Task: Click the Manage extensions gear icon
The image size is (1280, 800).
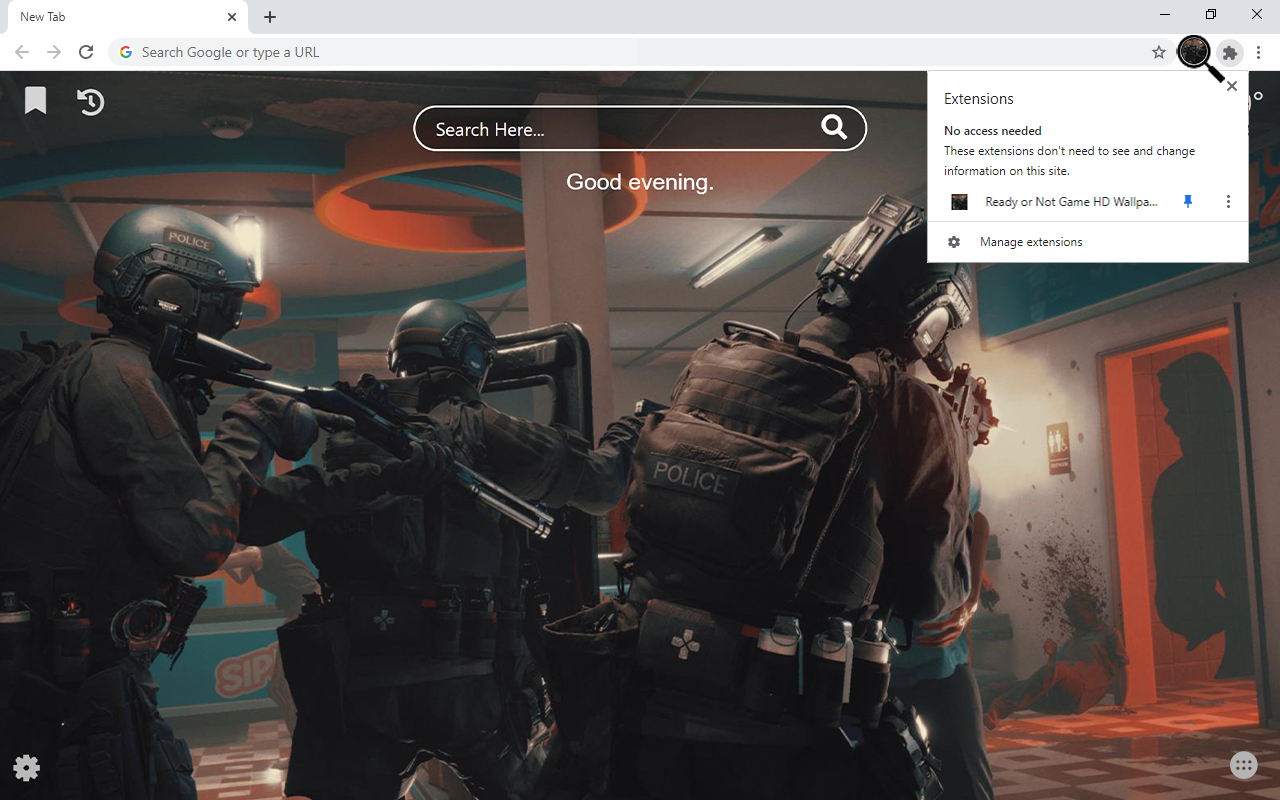Action: coord(954,242)
